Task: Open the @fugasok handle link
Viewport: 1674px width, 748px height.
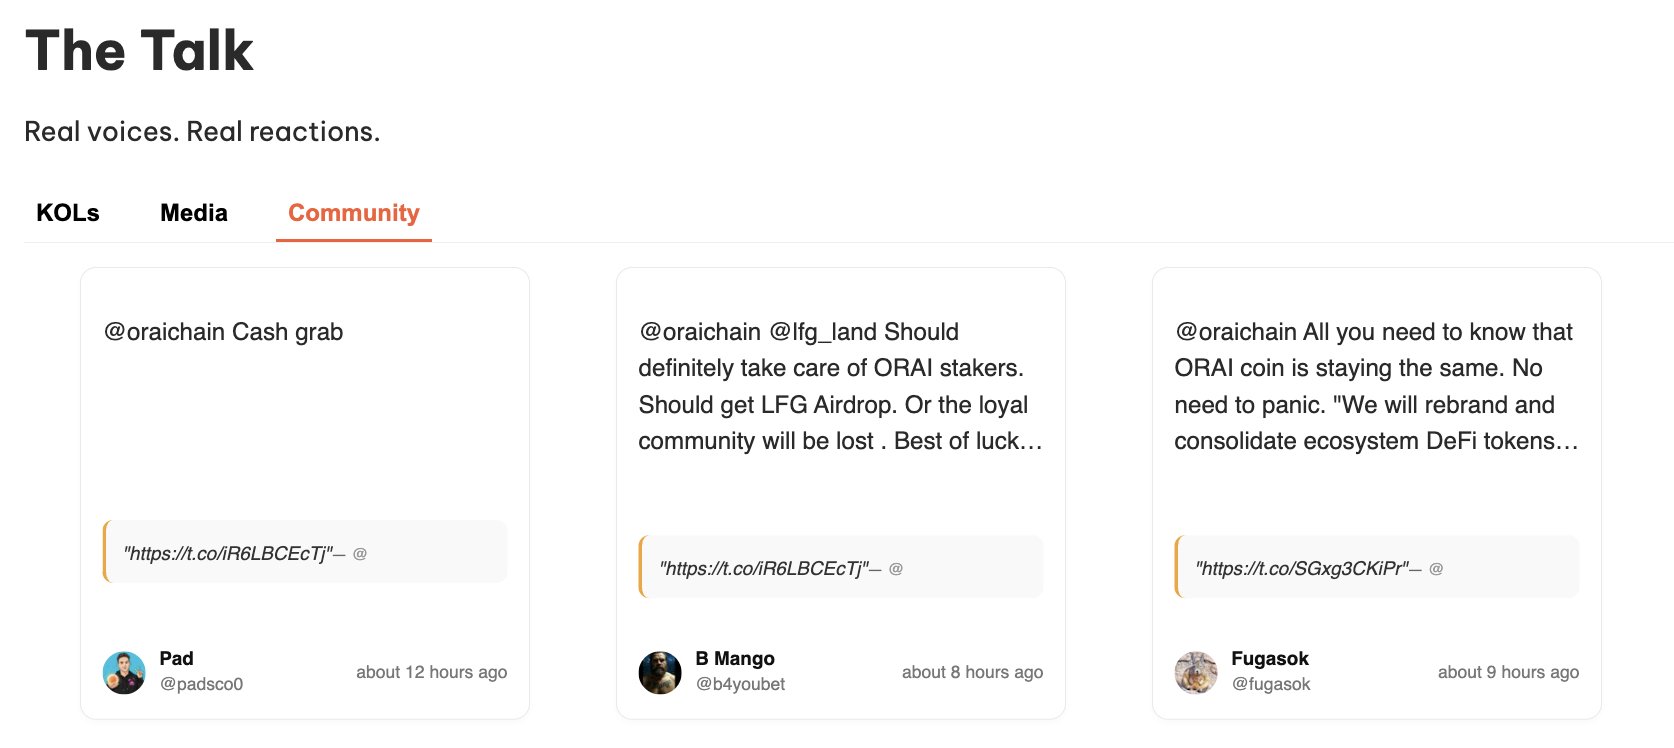Action: click(x=1271, y=684)
